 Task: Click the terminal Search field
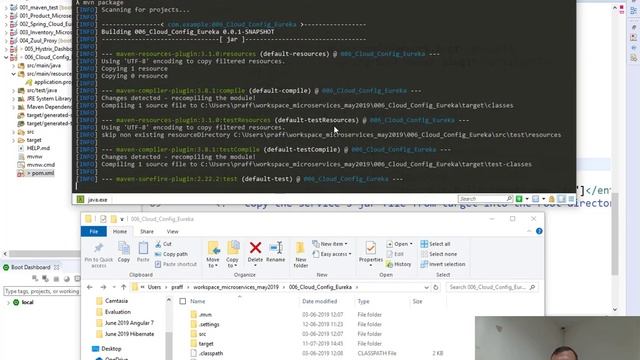[x=485, y=199]
